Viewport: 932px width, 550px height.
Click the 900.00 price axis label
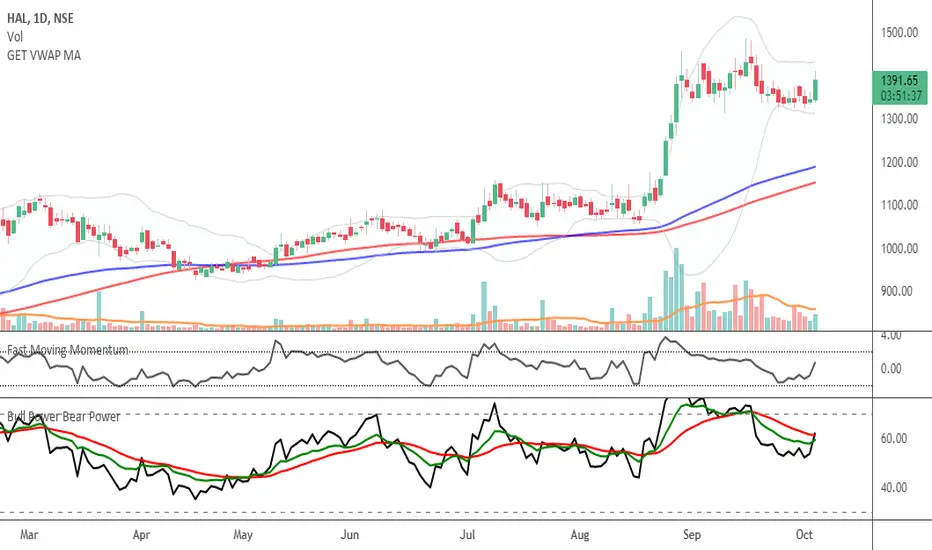pos(896,291)
